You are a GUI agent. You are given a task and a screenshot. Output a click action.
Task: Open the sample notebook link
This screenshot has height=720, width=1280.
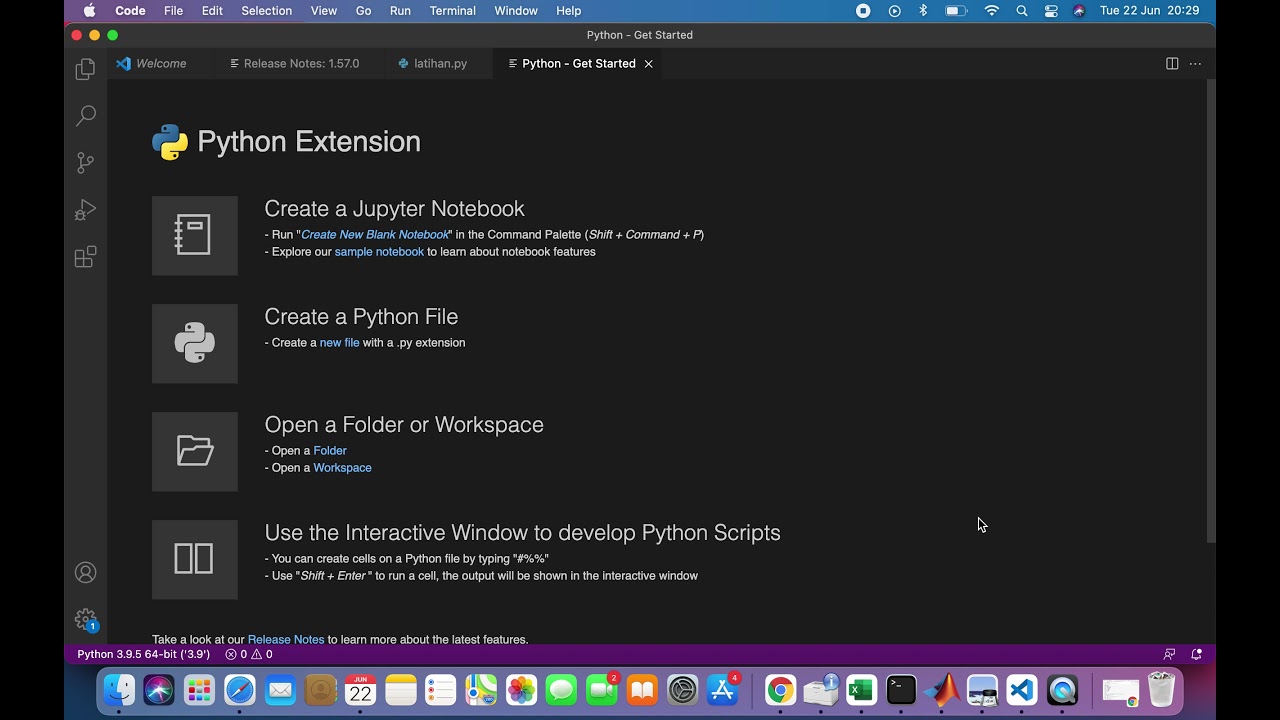point(379,252)
